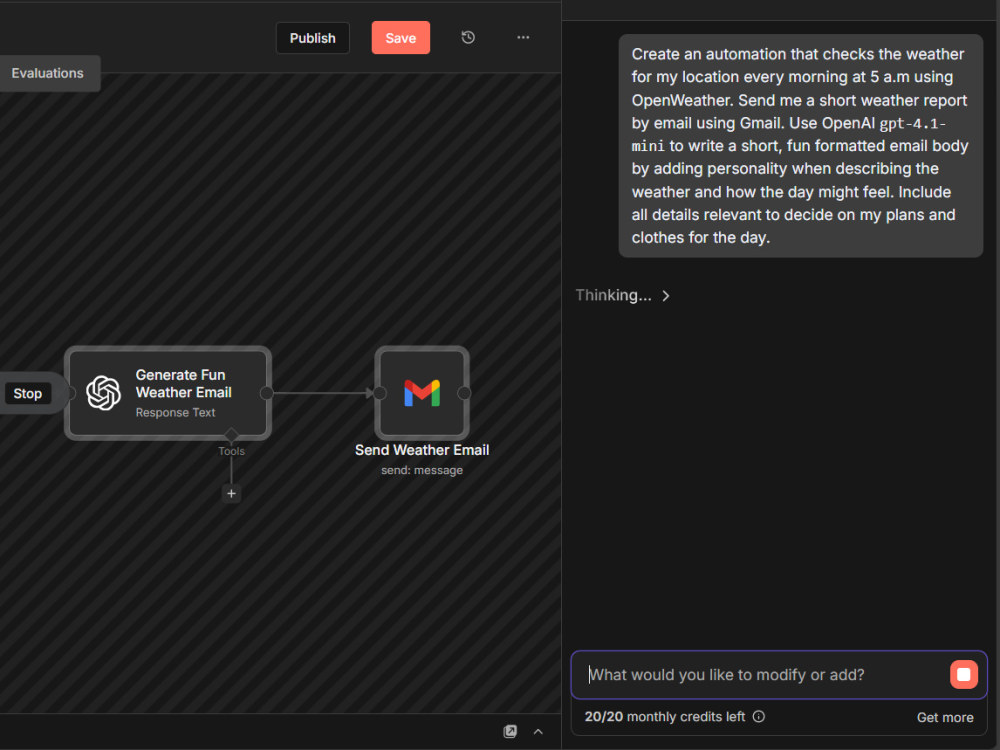Stop the AI generation with the red square button

click(x=963, y=675)
